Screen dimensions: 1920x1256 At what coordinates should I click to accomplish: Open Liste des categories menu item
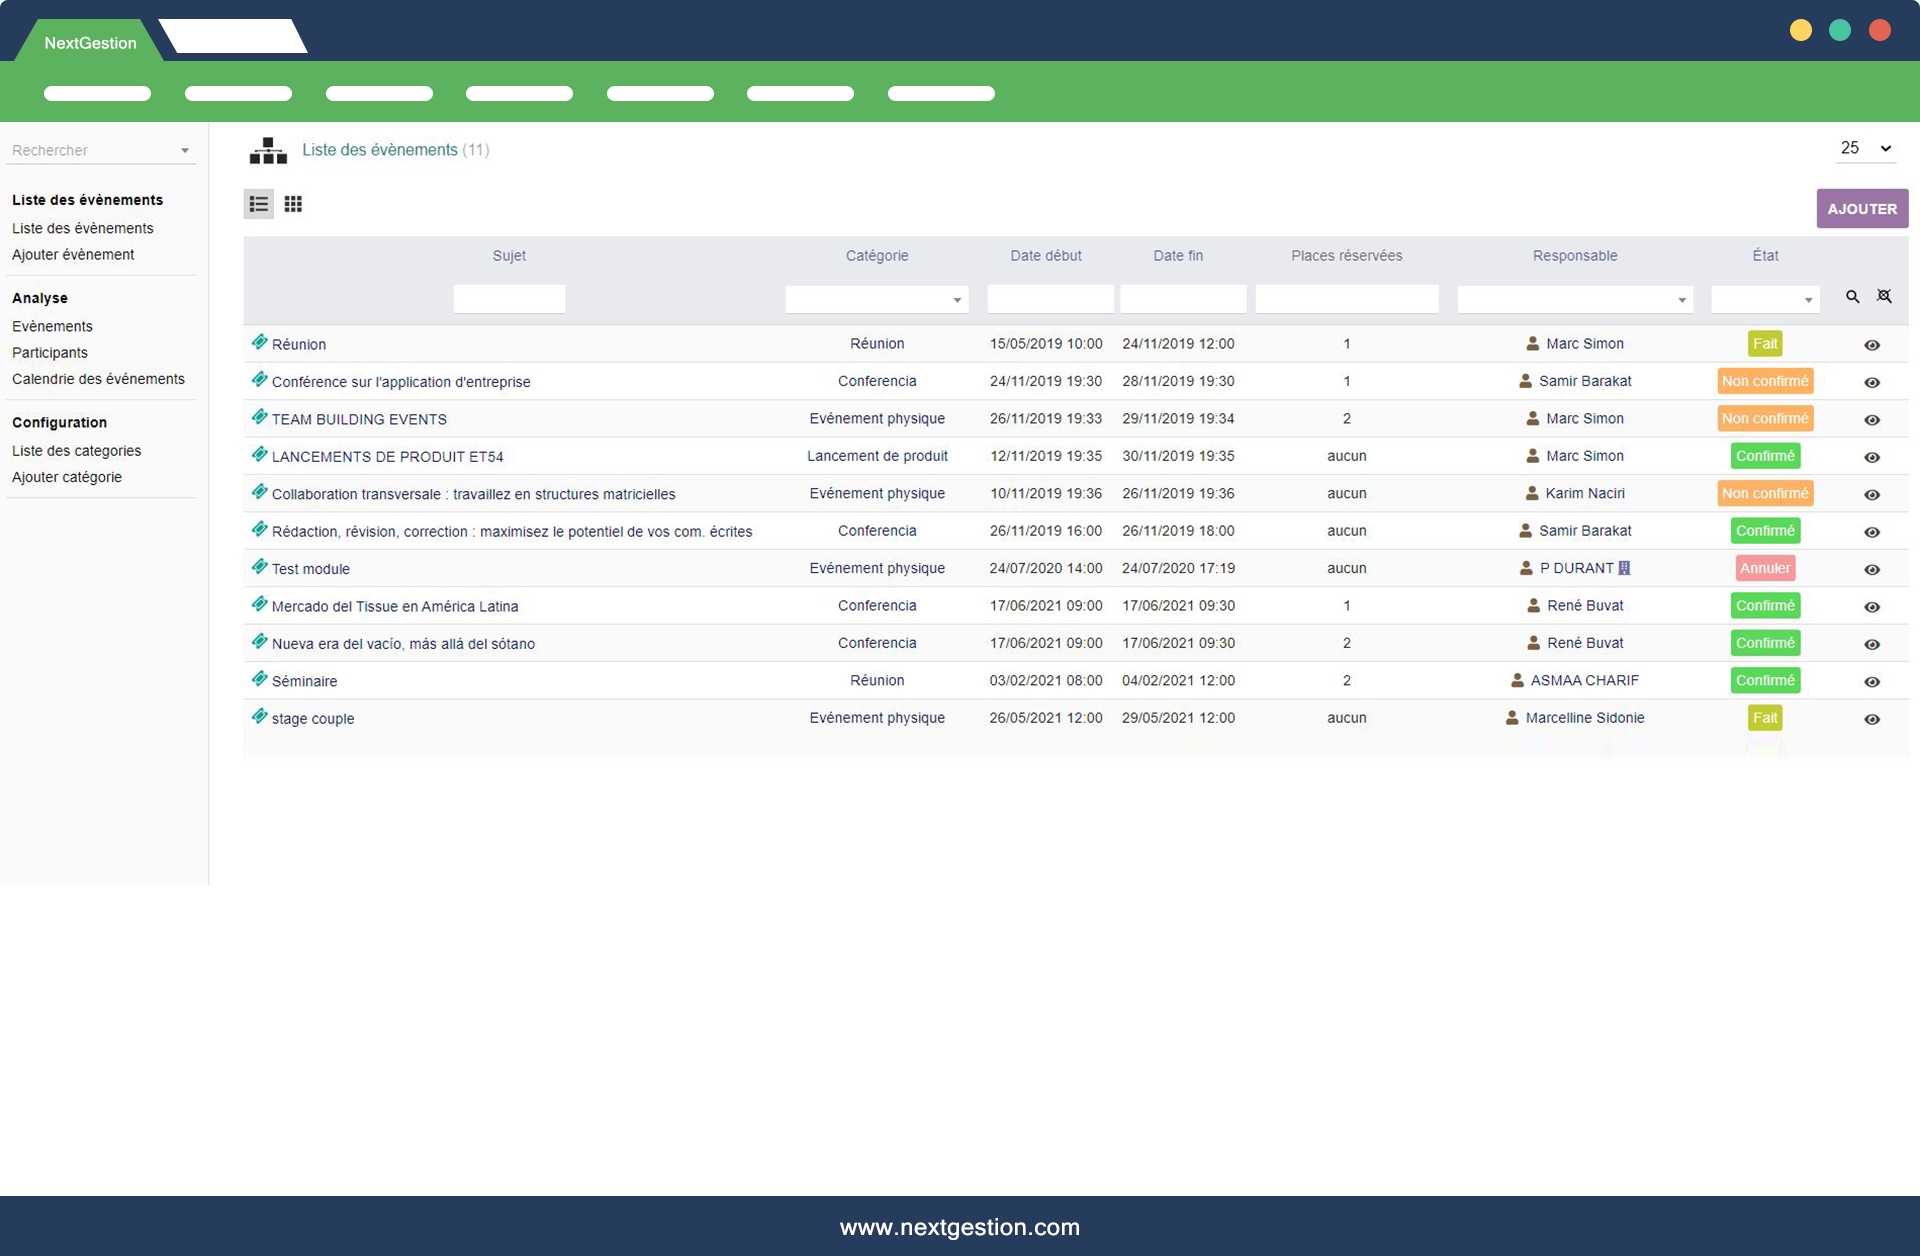tap(76, 451)
